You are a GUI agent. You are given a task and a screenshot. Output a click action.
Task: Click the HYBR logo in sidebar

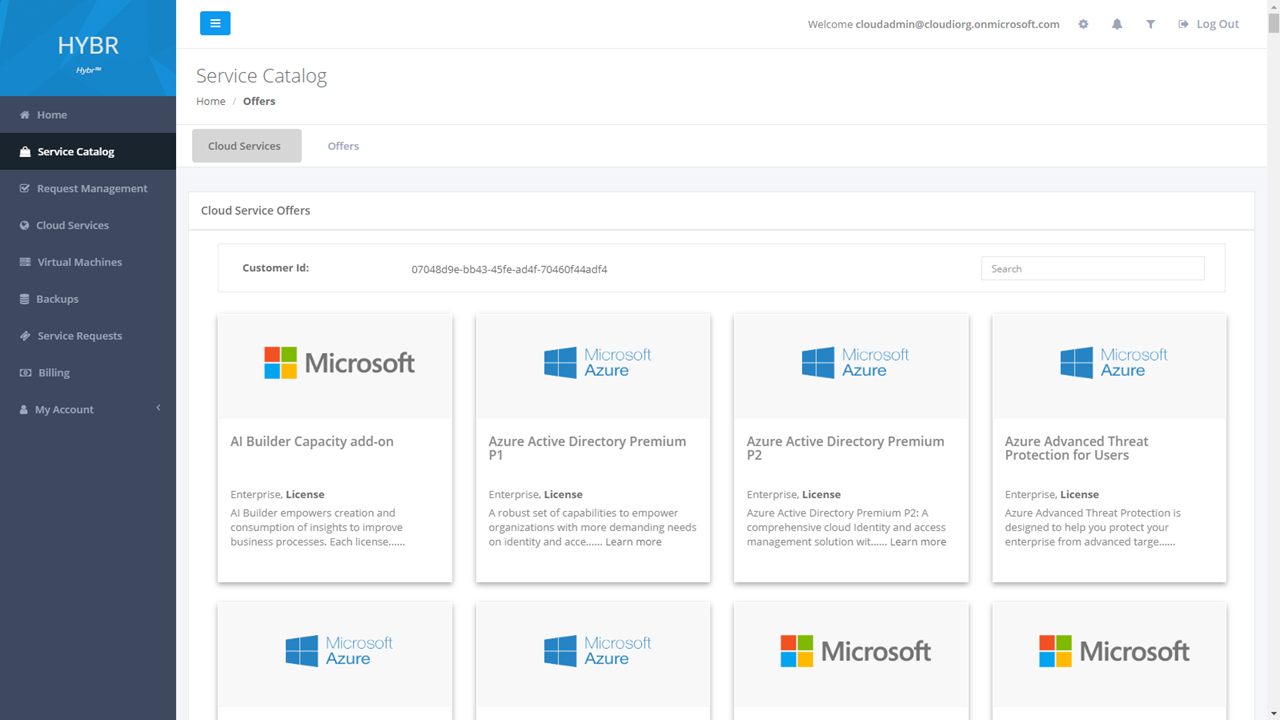click(88, 47)
